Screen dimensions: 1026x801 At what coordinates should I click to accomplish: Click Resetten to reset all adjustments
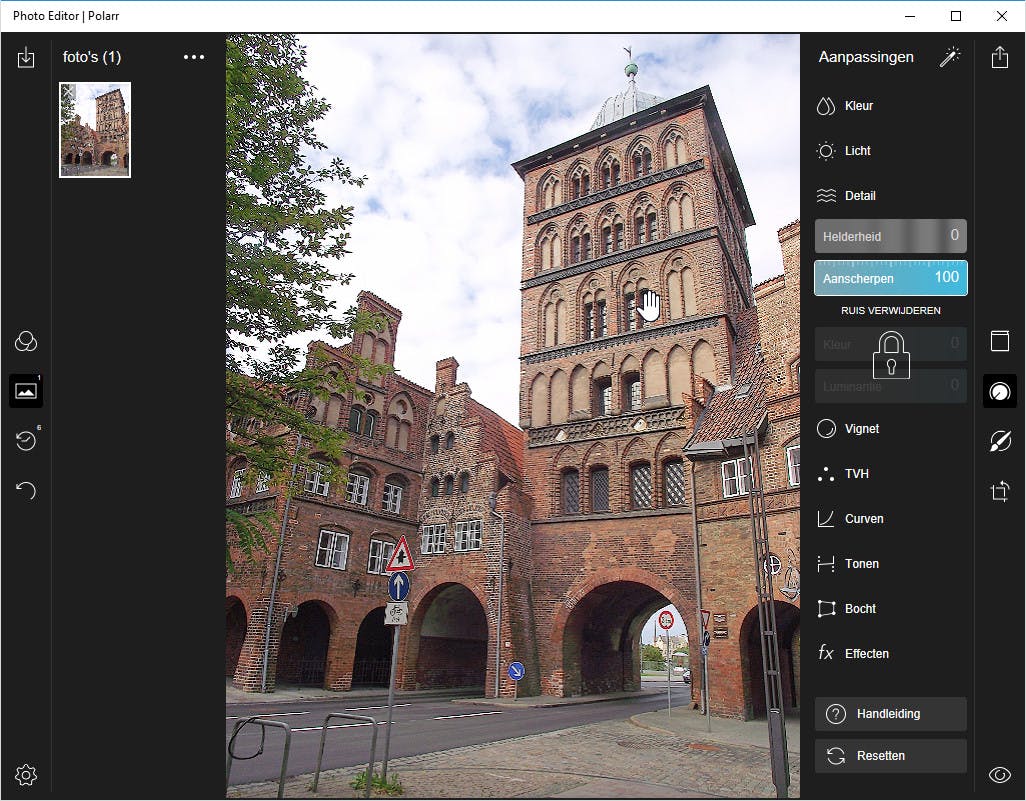tap(890, 755)
